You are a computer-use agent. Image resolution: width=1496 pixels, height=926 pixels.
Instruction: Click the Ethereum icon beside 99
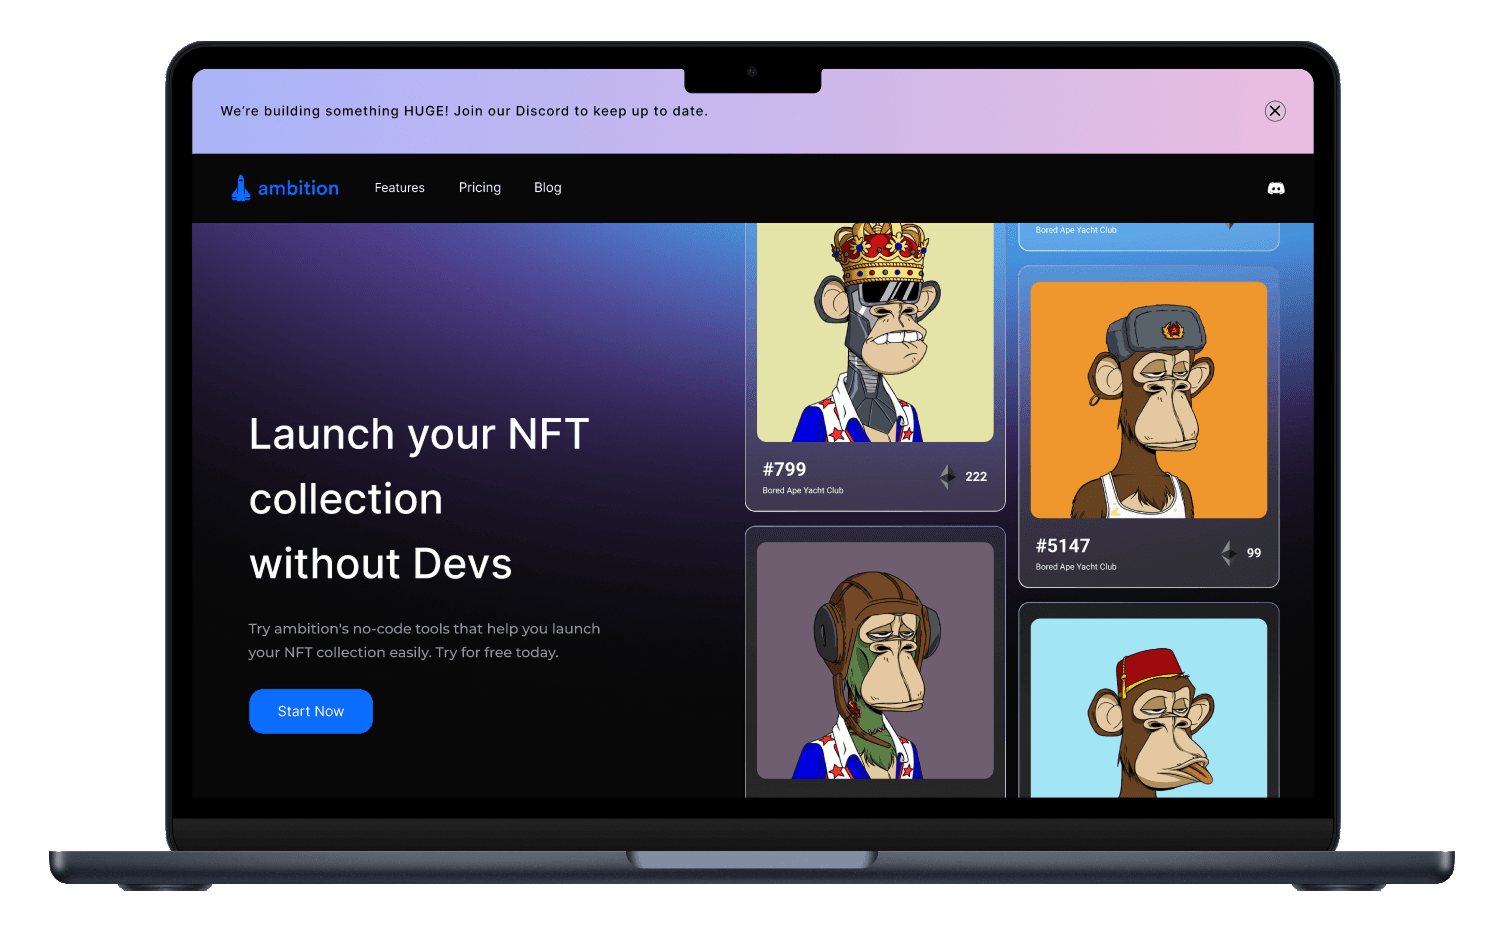click(x=1228, y=553)
